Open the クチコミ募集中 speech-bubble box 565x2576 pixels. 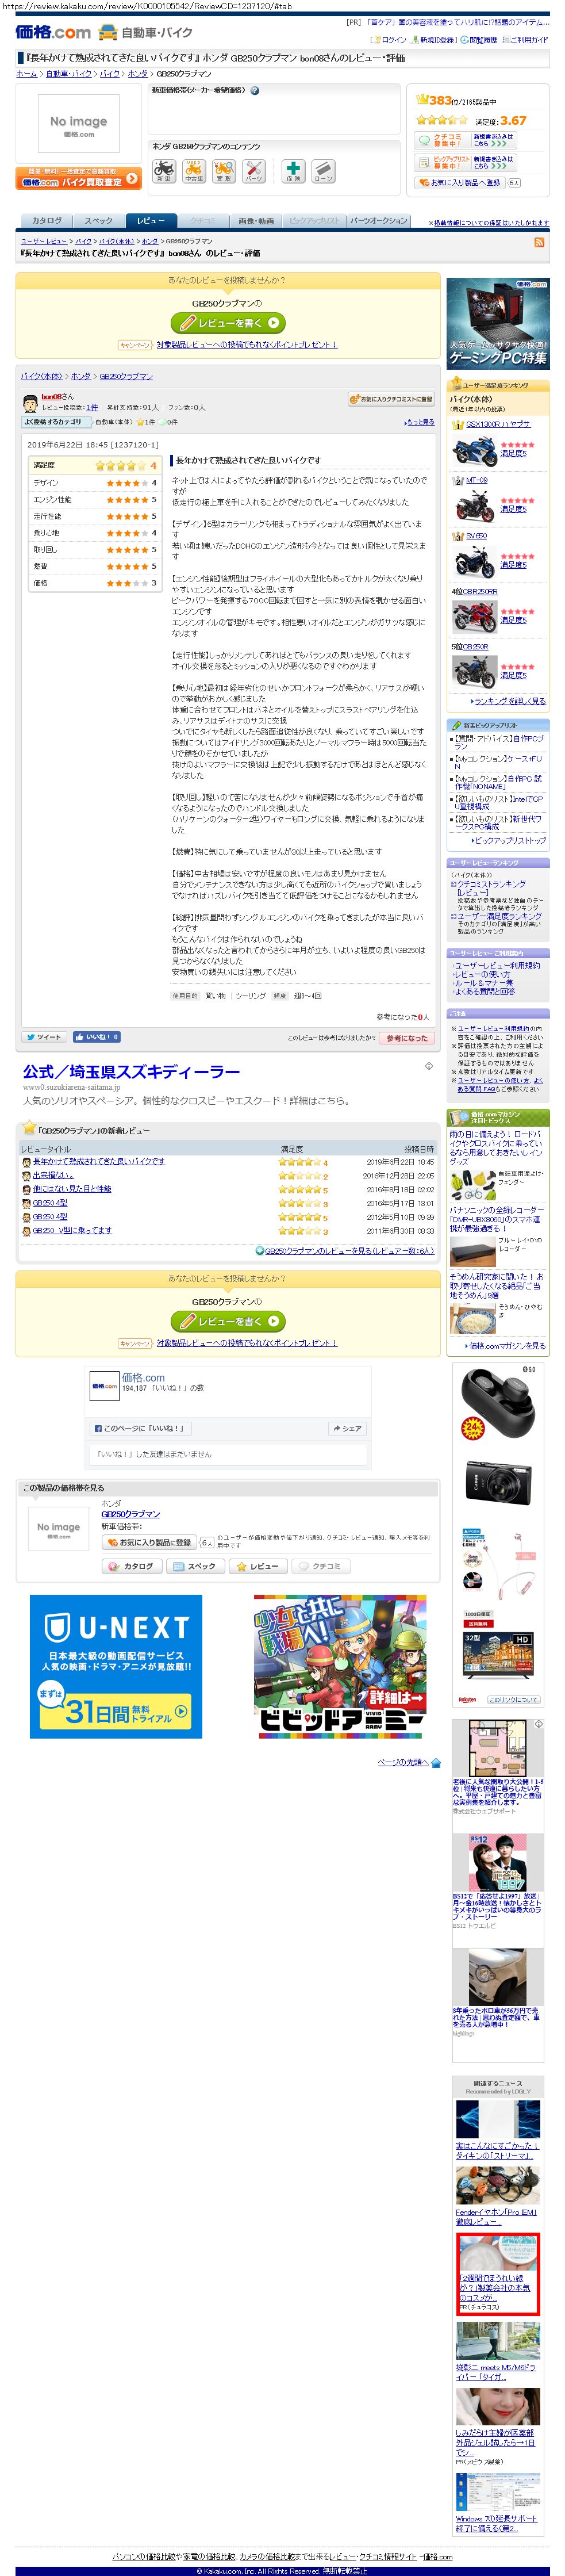(465, 140)
